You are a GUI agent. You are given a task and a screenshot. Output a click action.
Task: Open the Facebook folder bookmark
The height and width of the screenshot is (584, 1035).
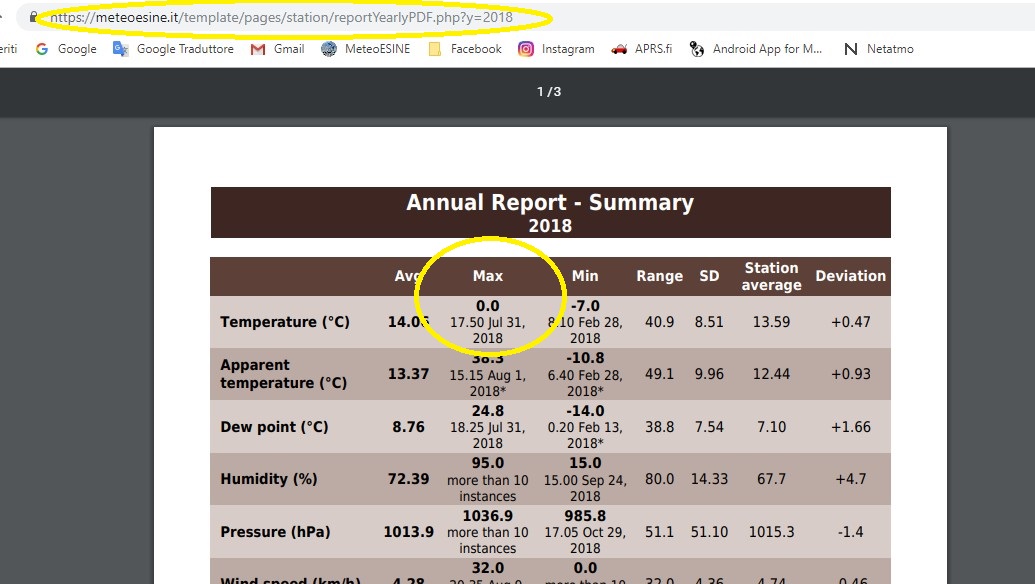(x=465, y=49)
